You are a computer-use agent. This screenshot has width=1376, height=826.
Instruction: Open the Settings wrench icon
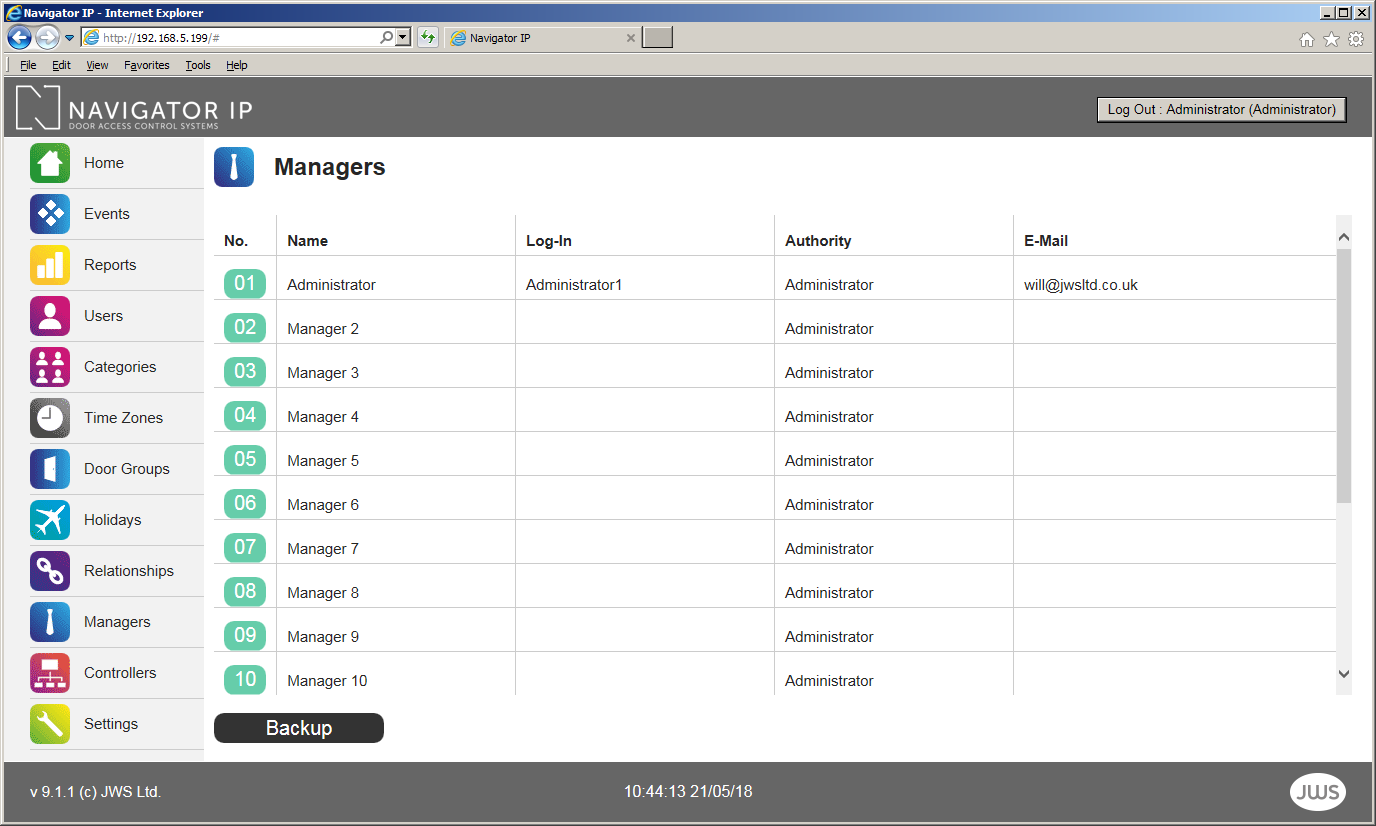coord(50,724)
